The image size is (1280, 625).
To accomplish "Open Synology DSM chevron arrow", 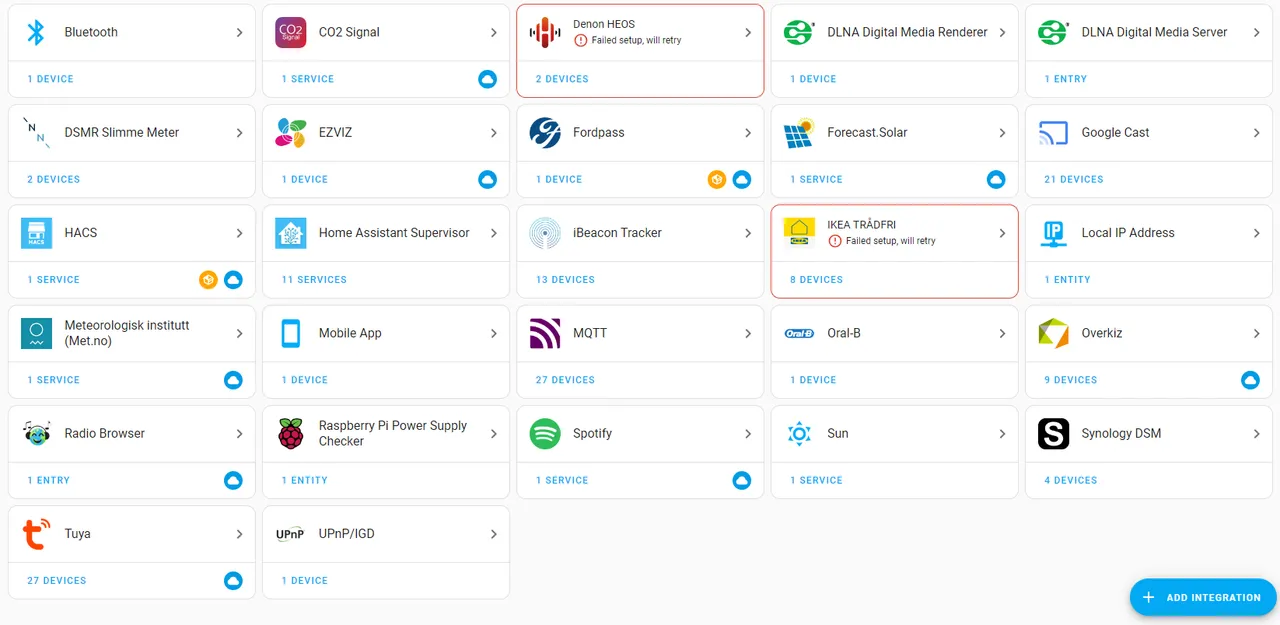I will click(x=1256, y=433).
